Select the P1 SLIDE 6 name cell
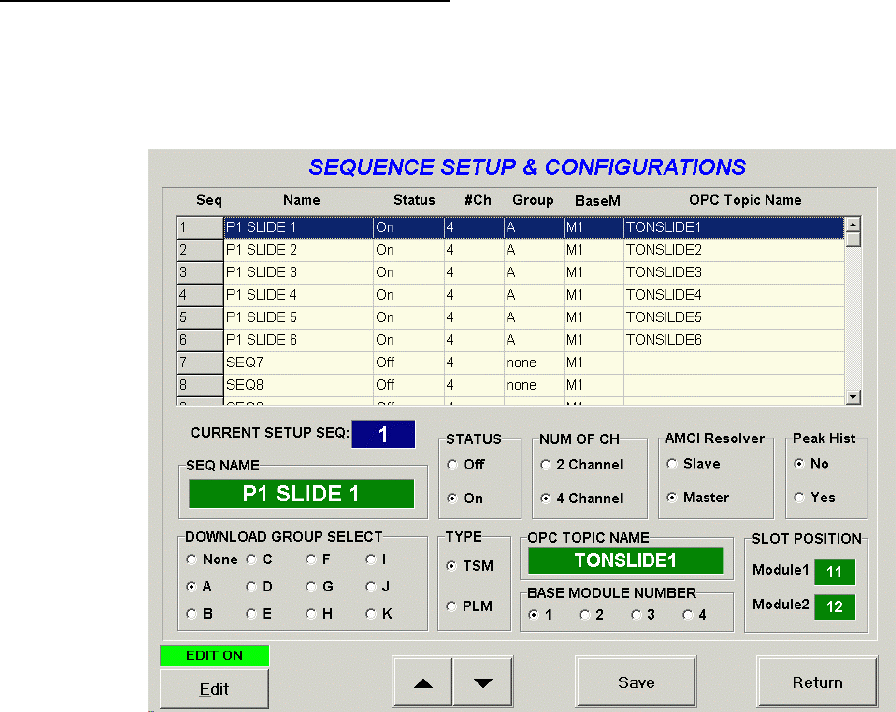The image size is (896, 712). click(x=298, y=340)
